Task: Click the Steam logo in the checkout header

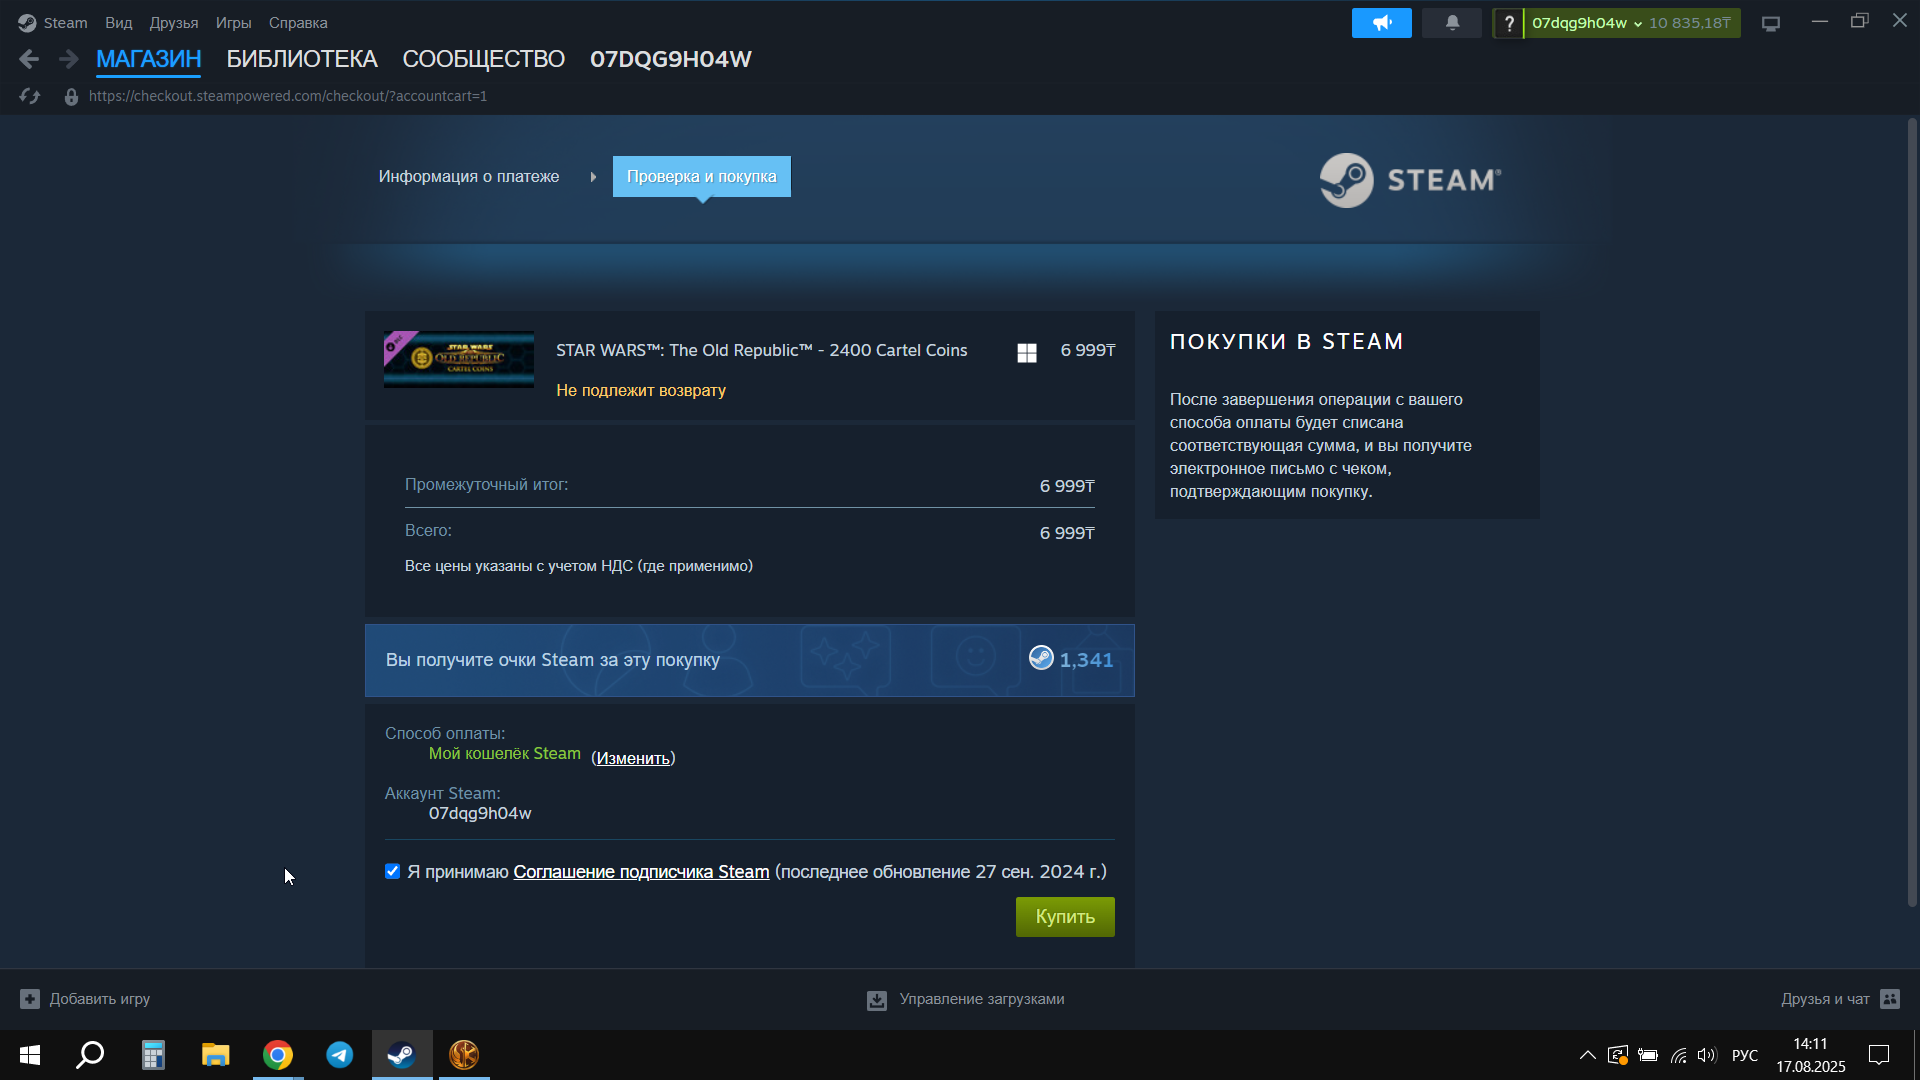Action: tap(1410, 180)
